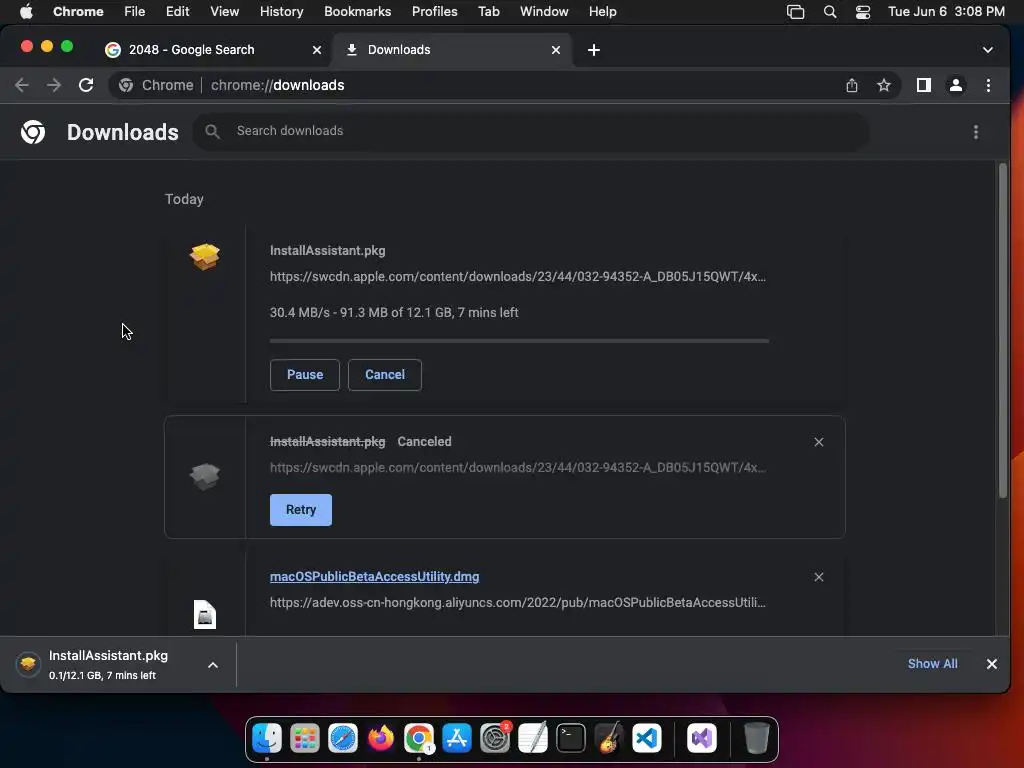This screenshot has height=768, width=1024.
Task: Open the Window menu
Action: (x=544, y=12)
